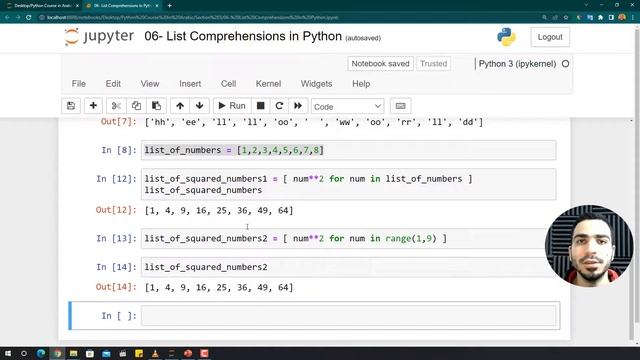Viewport: 640px width, 360px height.
Task: Click the Logout button
Action: point(550,37)
